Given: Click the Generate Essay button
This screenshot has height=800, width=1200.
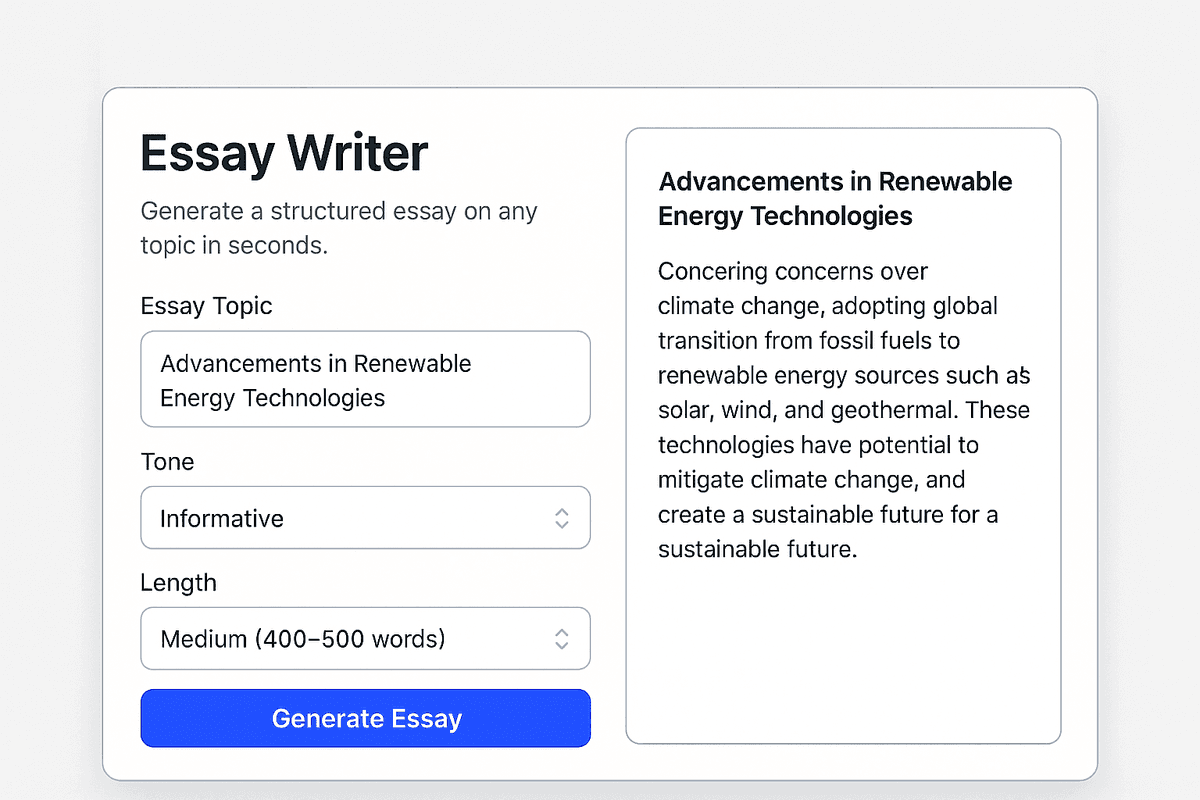Looking at the screenshot, I should click(365, 718).
